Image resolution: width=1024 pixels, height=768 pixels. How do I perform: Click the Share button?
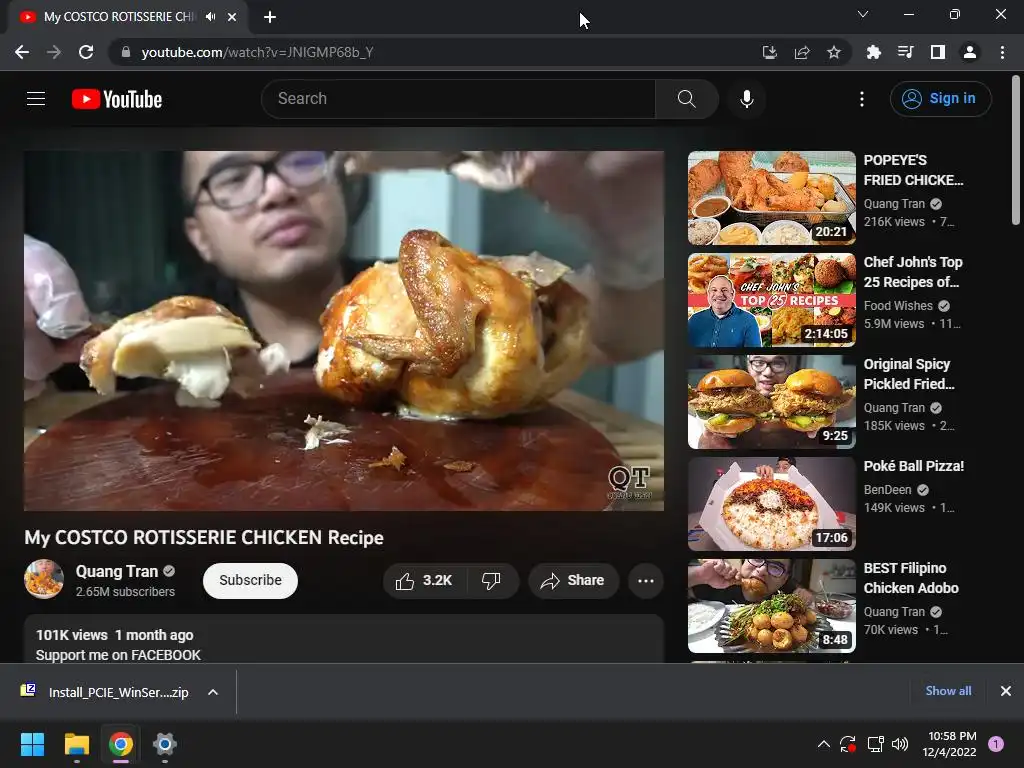573,581
